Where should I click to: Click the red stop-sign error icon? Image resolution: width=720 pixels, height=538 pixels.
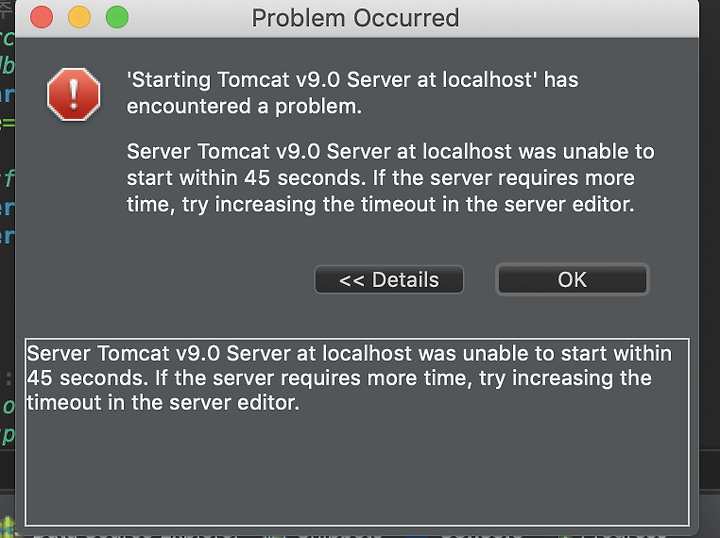(73, 95)
